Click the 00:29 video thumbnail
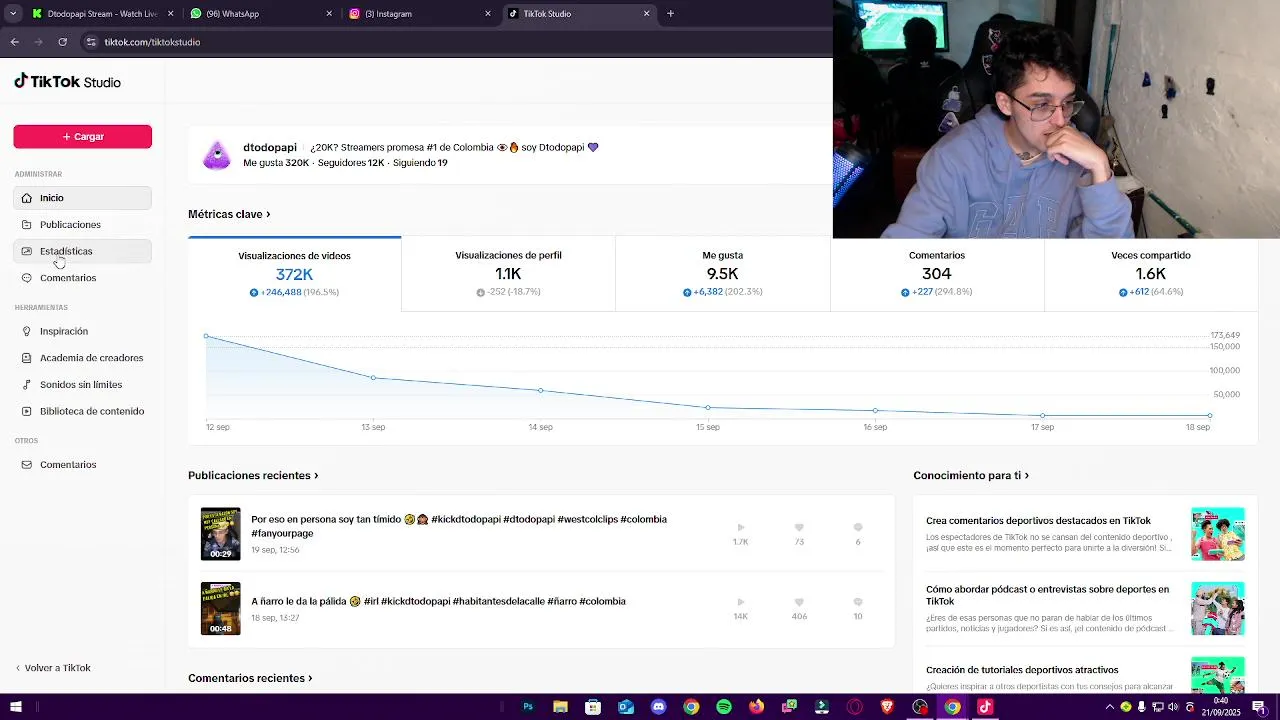The image size is (1280, 720). coord(220,533)
